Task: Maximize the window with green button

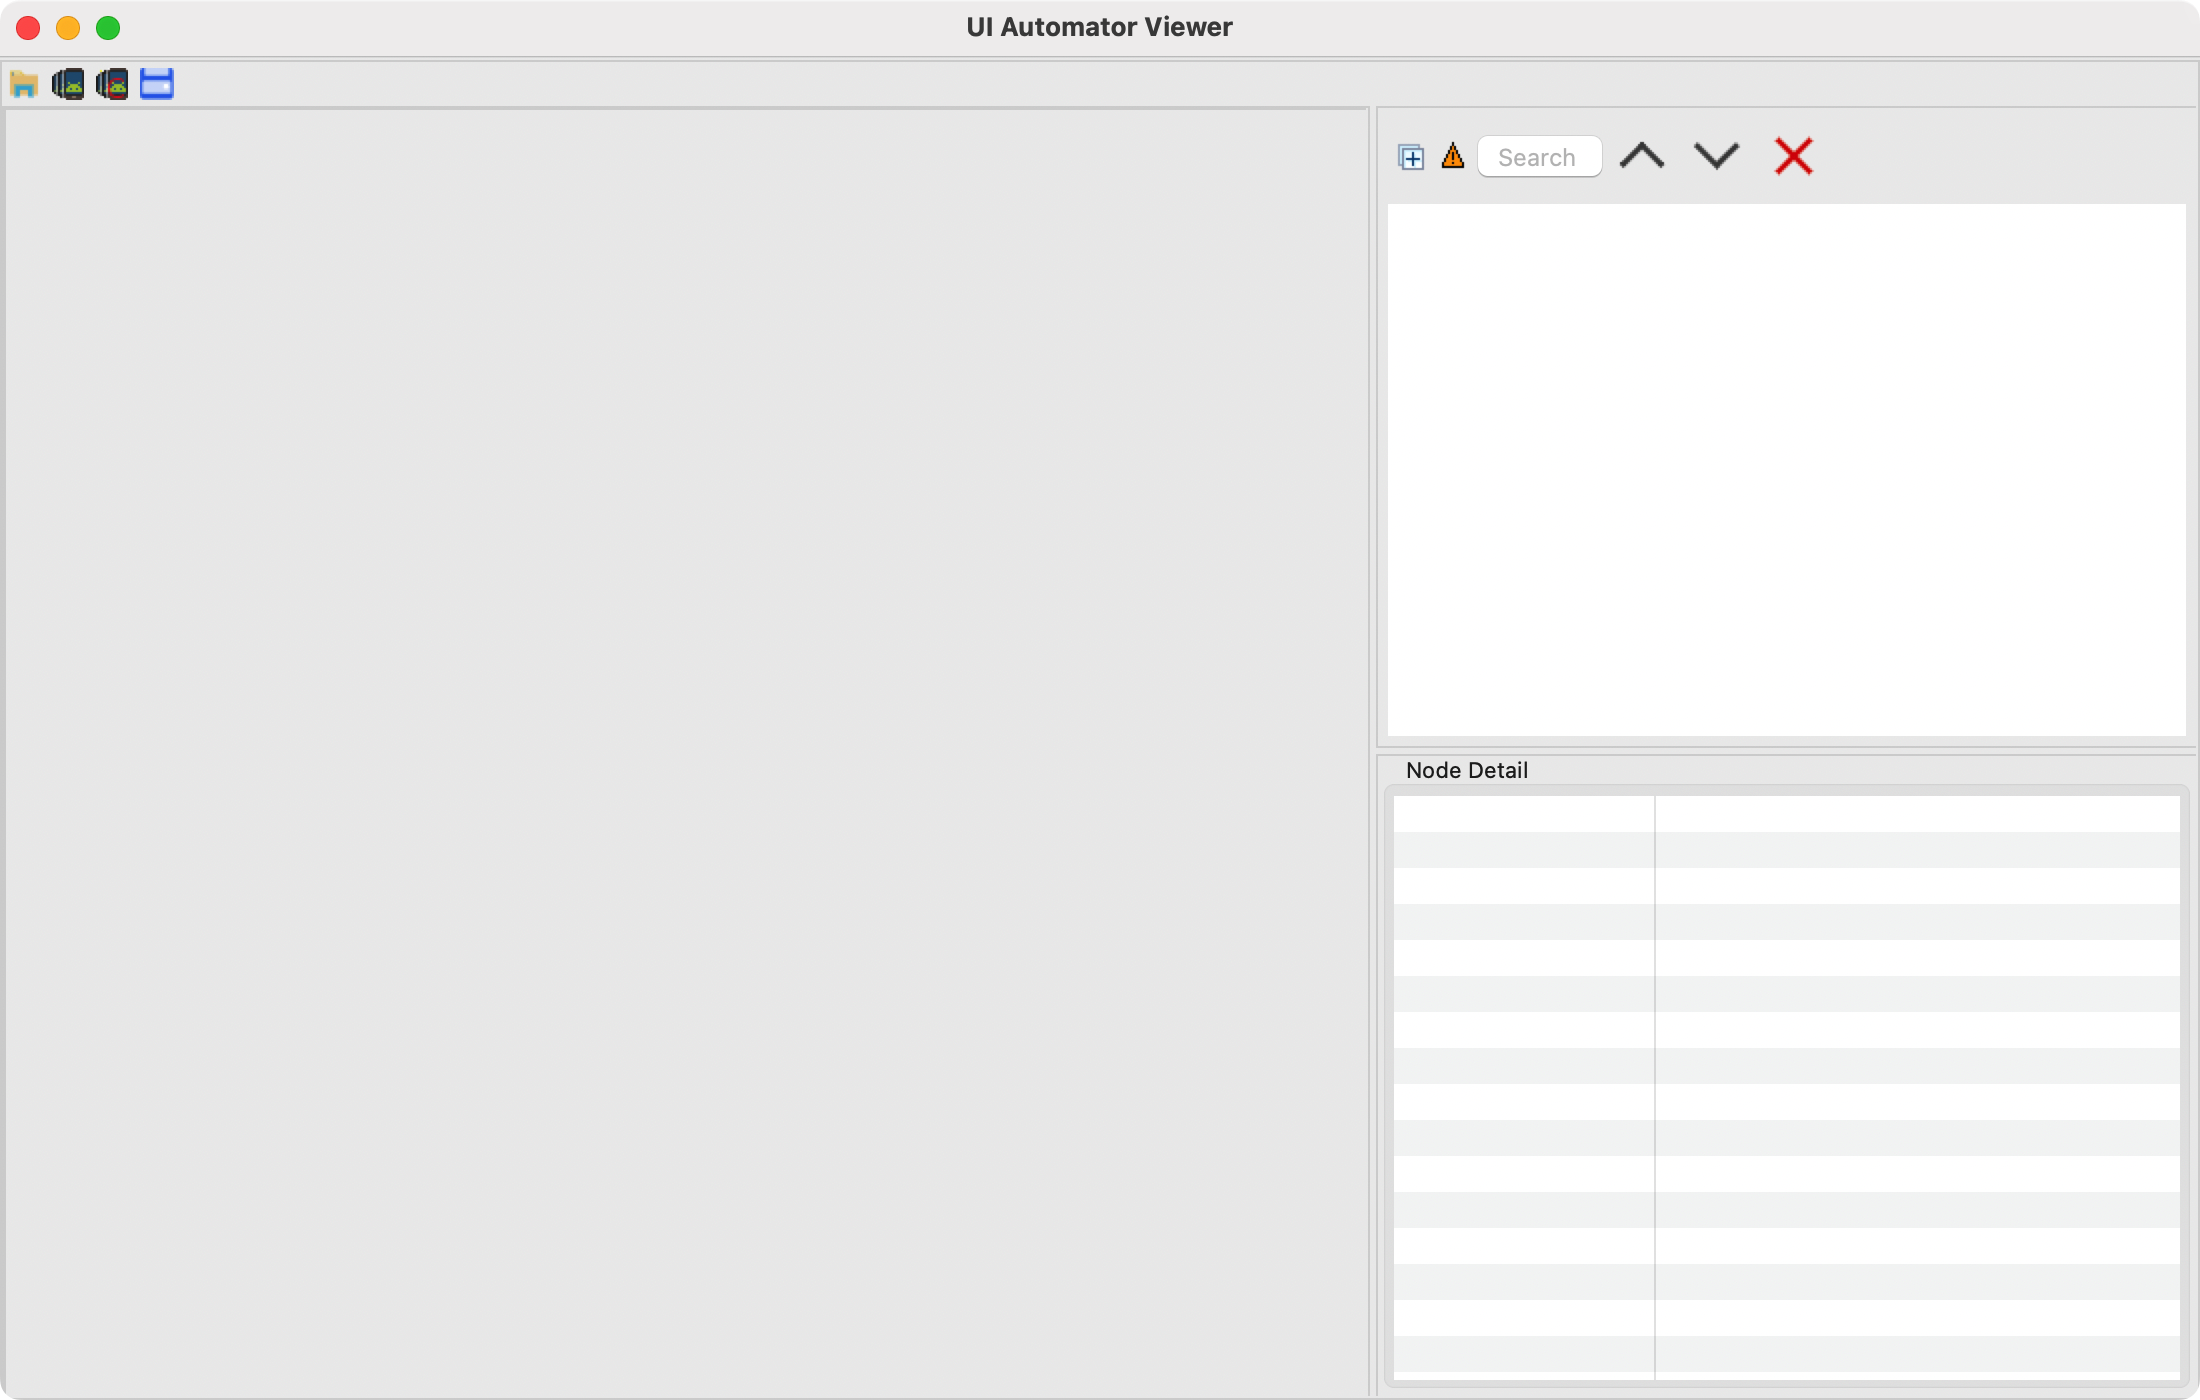Action: click(x=108, y=28)
